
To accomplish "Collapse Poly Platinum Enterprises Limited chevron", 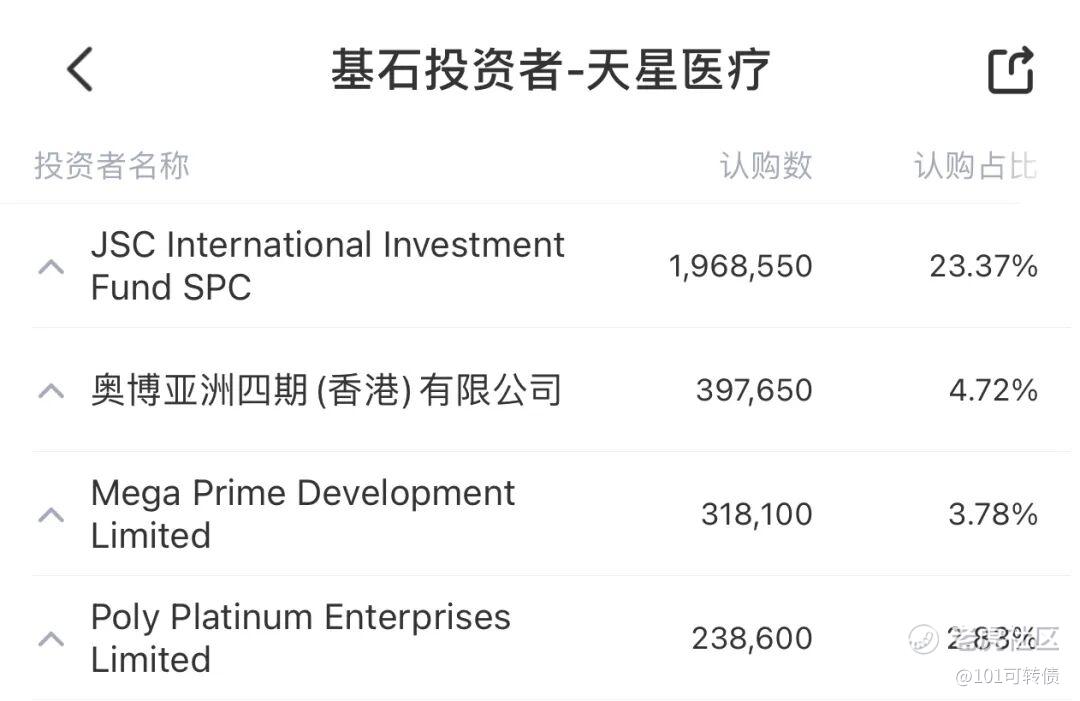I will (51, 638).
